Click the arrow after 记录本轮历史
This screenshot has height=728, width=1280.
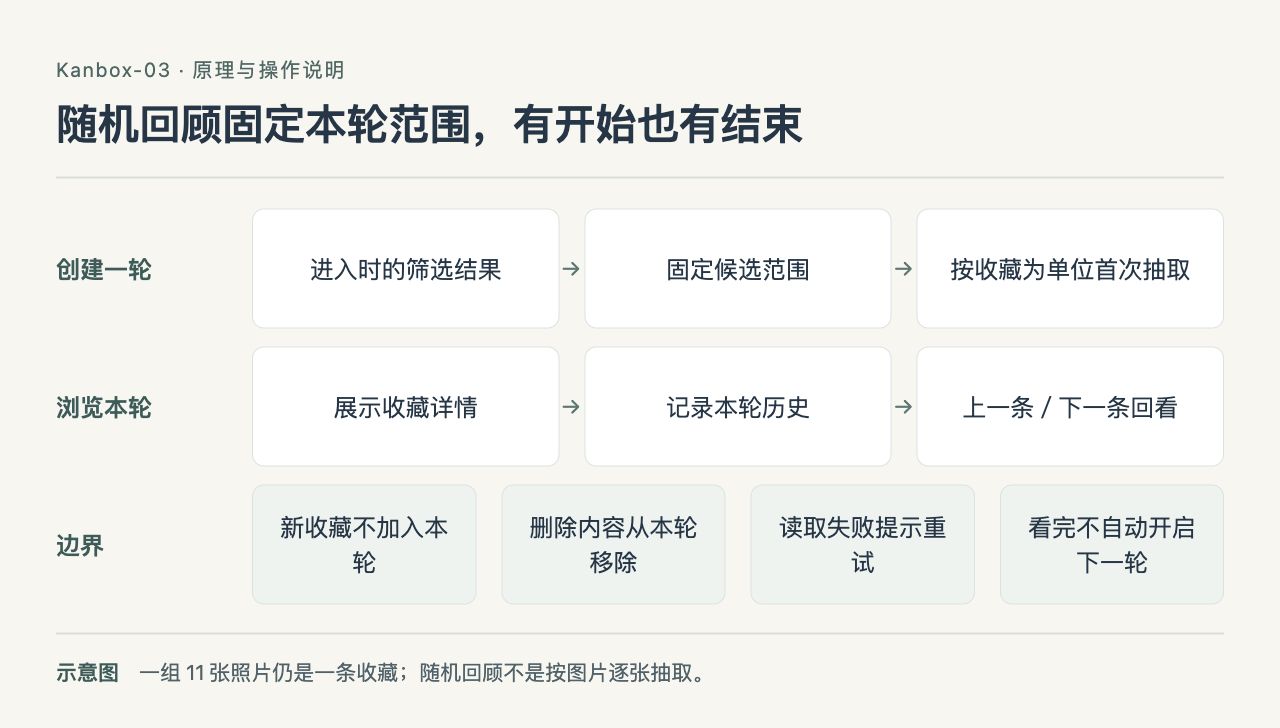tap(903, 407)
